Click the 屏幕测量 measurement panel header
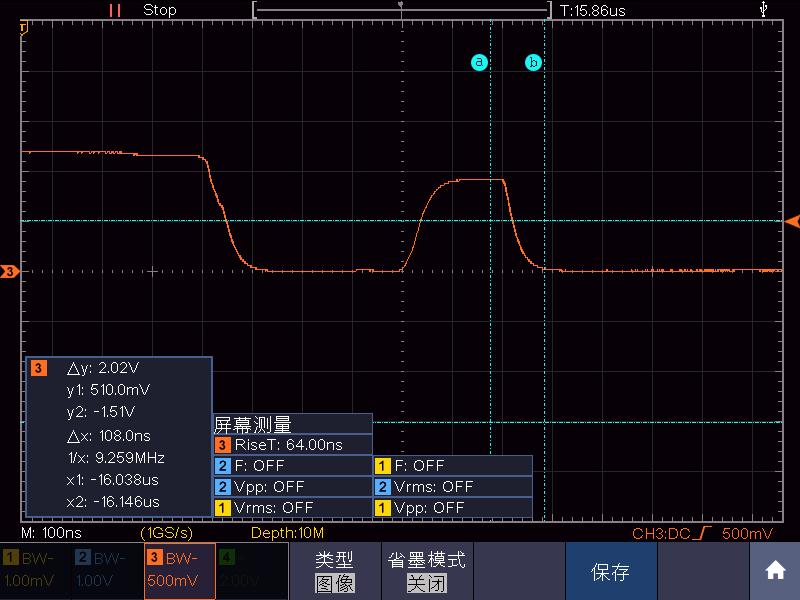 tap(292, 424)
